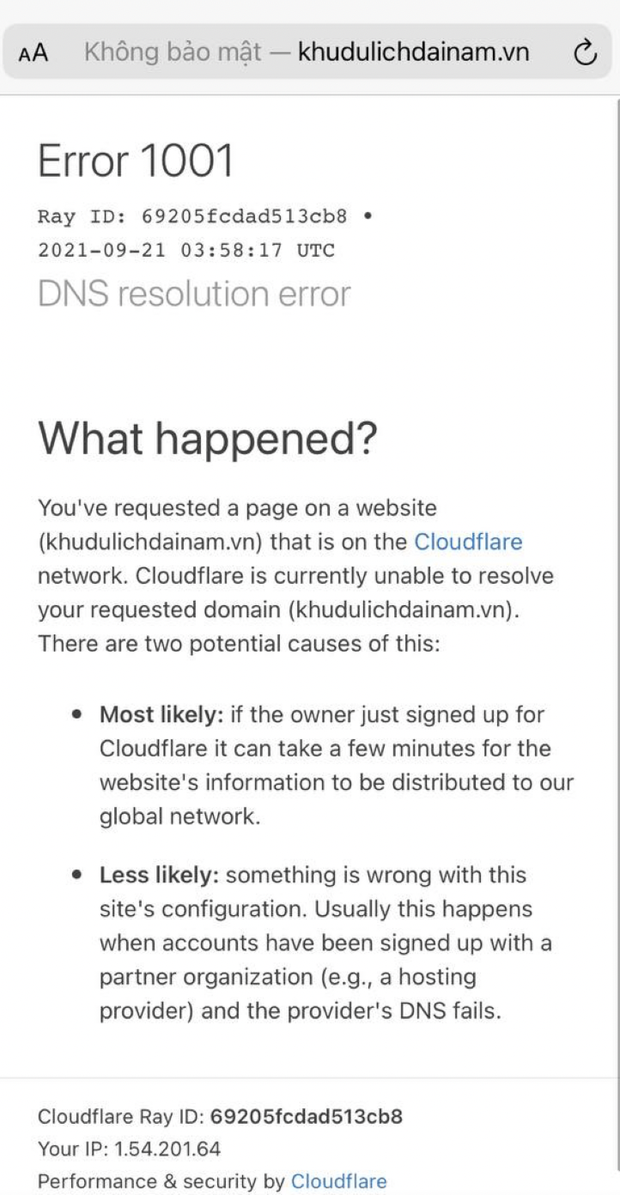620x1195 pixels.
Task: Click the bullet dot before "Less likely"
Action: tap(77, 875)
